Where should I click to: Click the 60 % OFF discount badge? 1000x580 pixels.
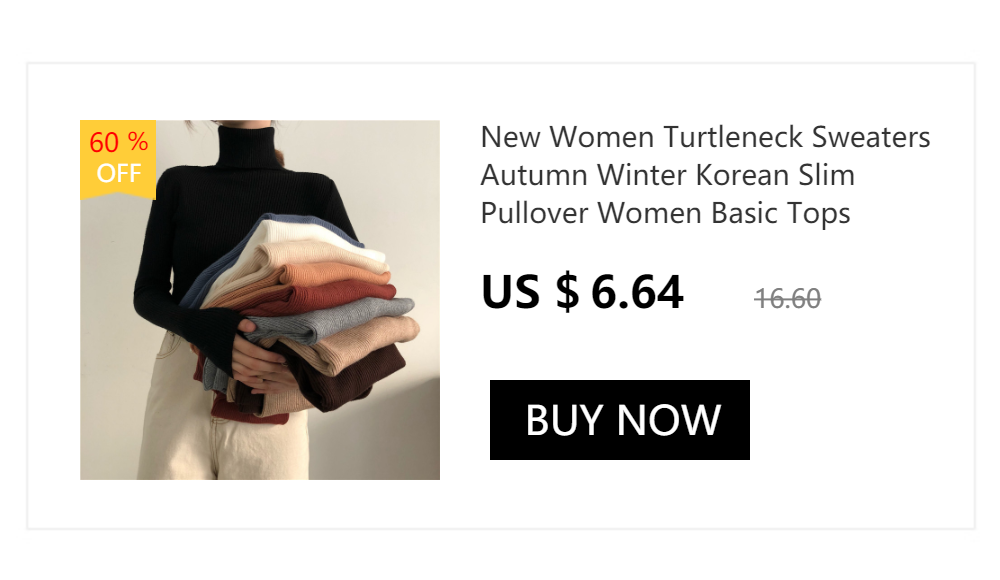coord(118,159)
